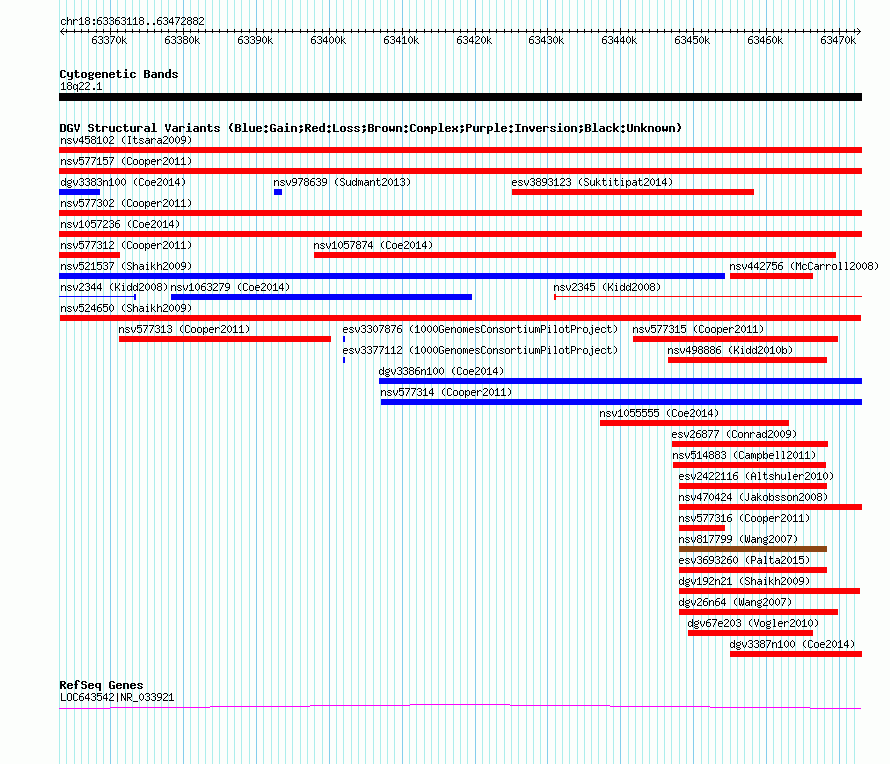
Task: Click the 63400k ruler position label
Action: (x=328, y=40)
